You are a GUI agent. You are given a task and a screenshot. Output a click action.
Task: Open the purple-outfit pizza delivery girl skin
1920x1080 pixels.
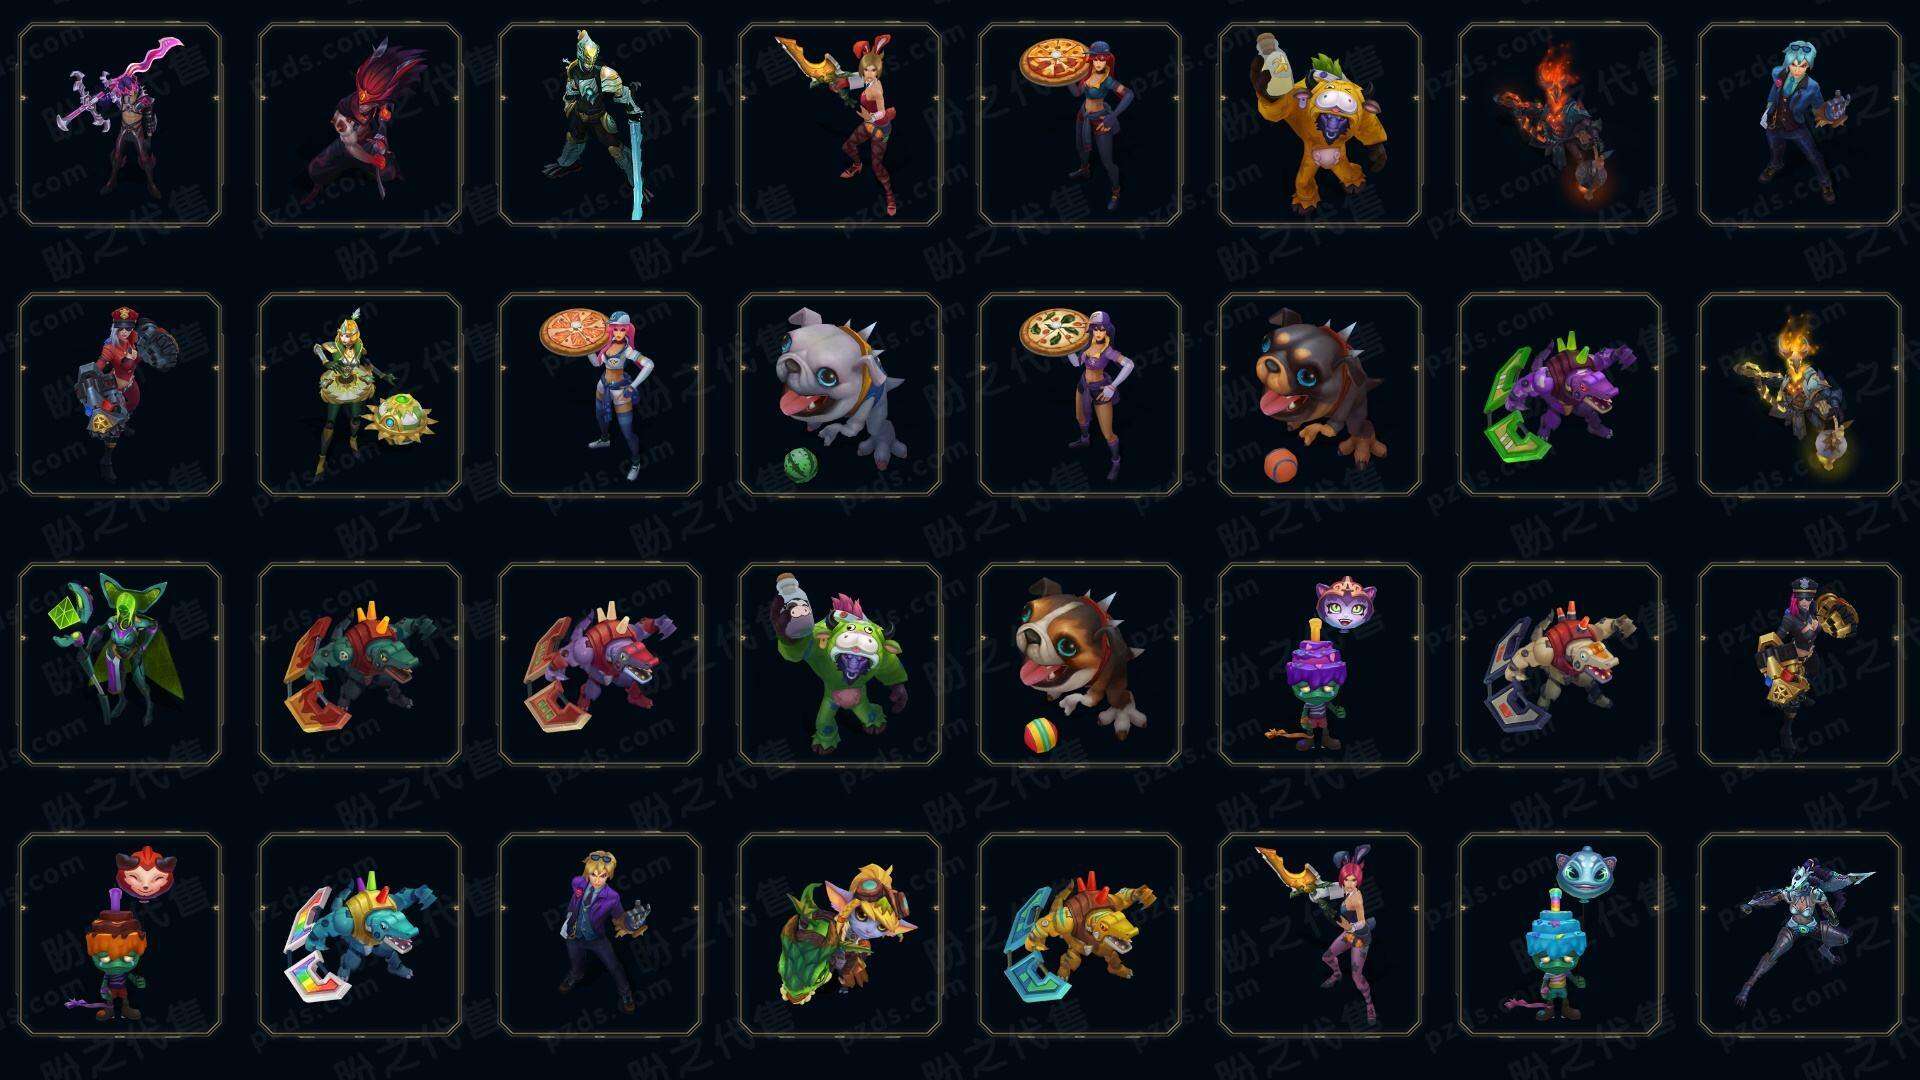coord(1080,394)
